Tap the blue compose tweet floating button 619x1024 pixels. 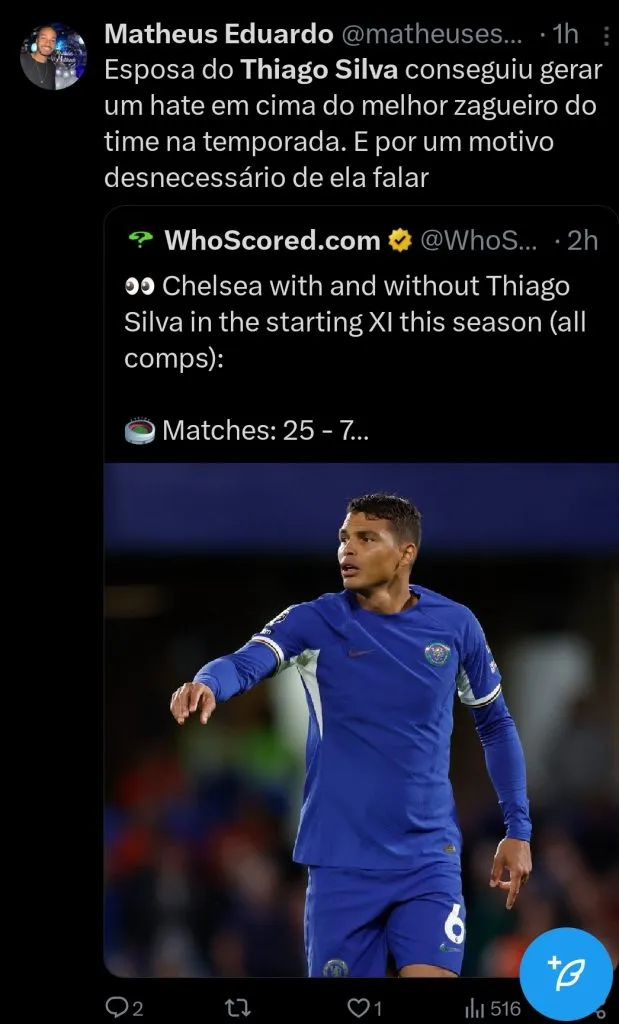point(566,974)
